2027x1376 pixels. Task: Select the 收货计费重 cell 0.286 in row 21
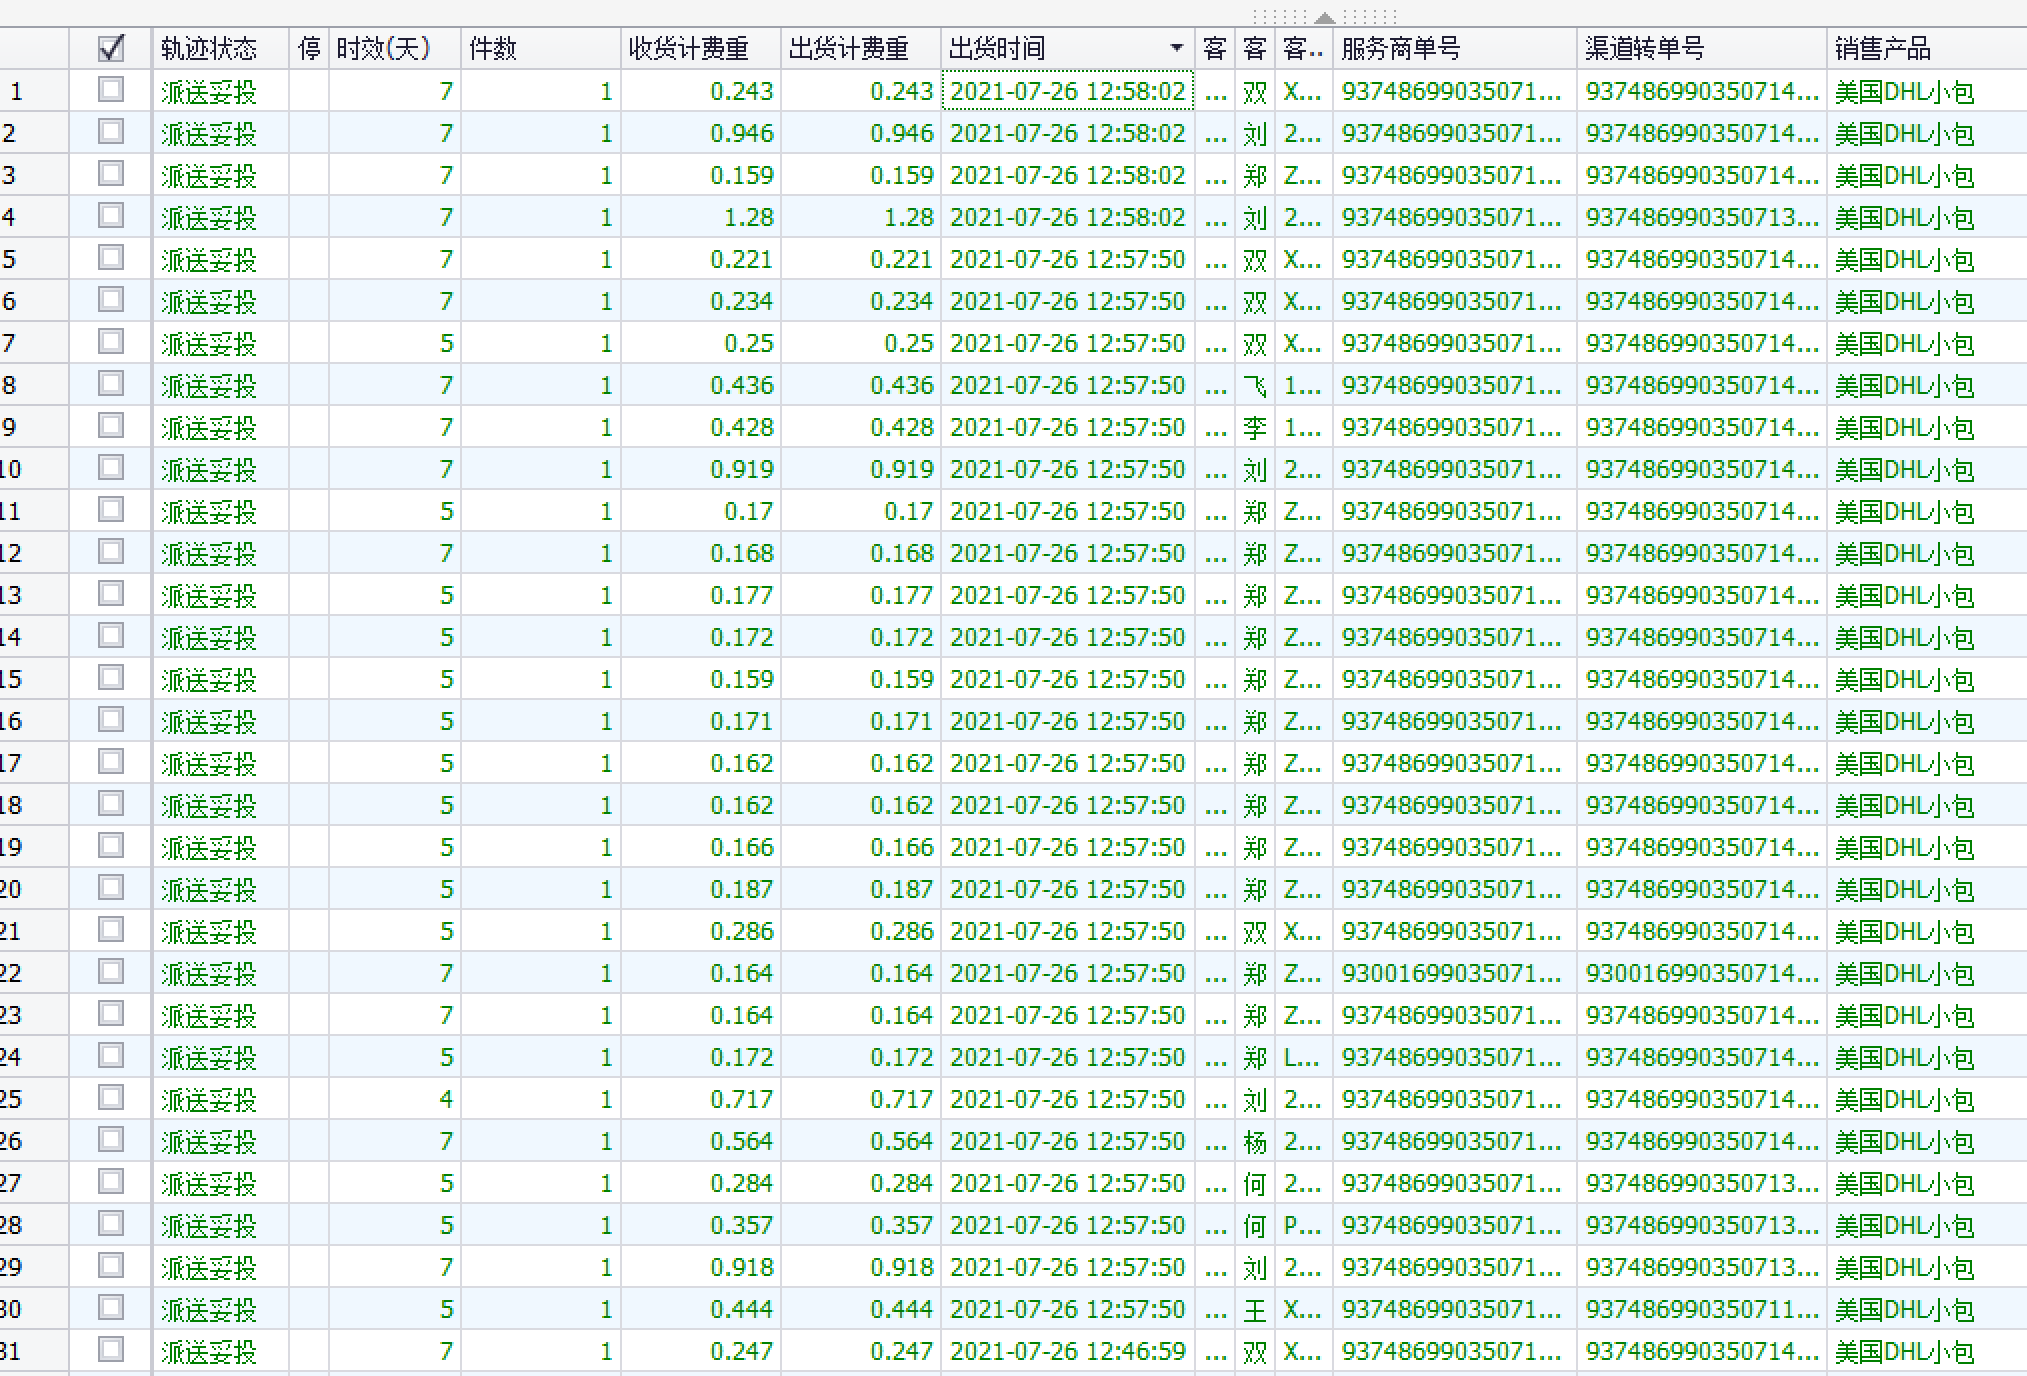coord(700,931)
